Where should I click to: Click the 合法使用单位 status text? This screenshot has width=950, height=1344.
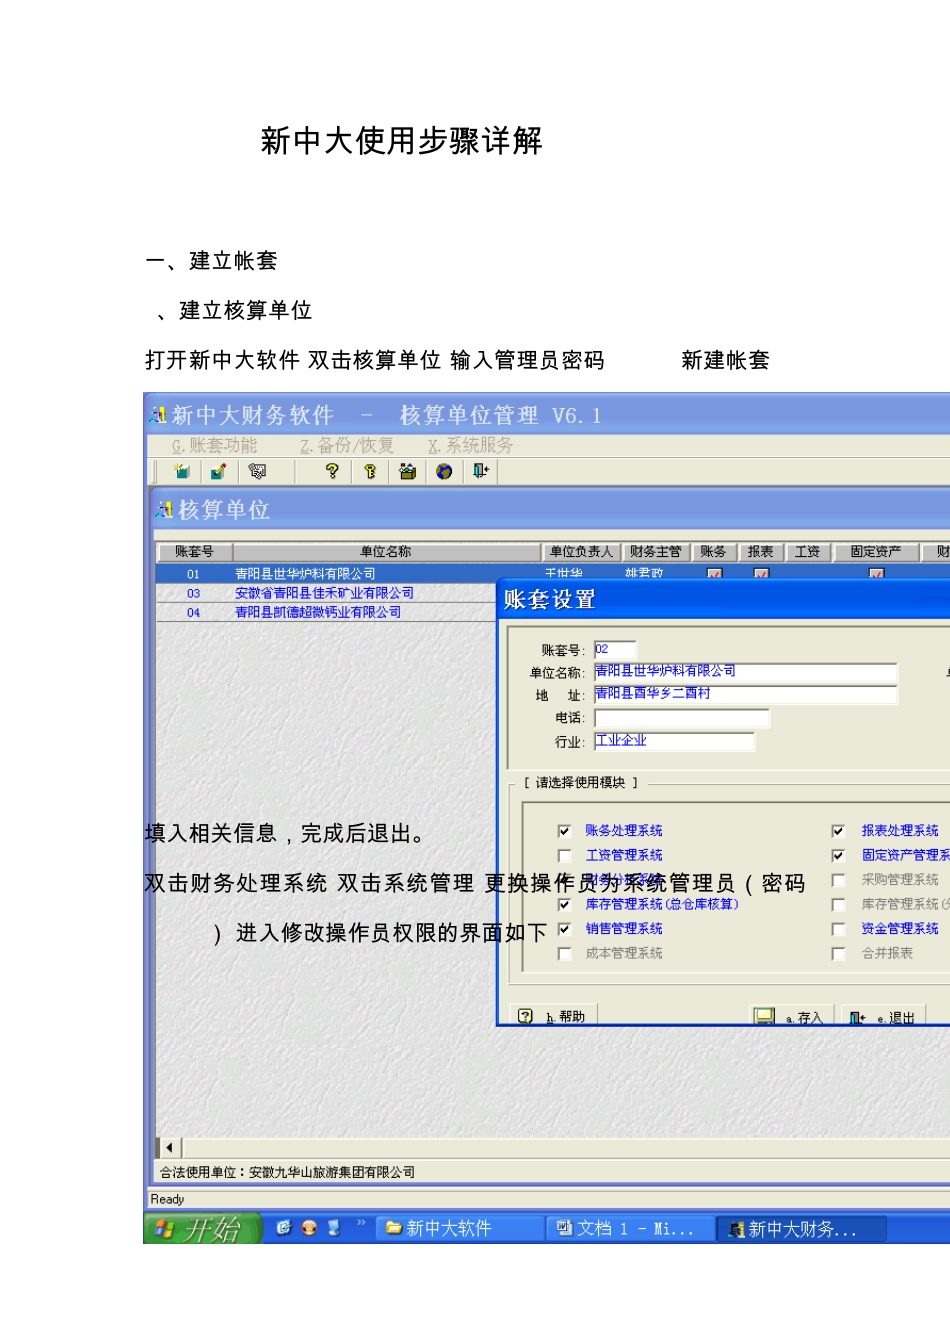[x=287, y=1172]
